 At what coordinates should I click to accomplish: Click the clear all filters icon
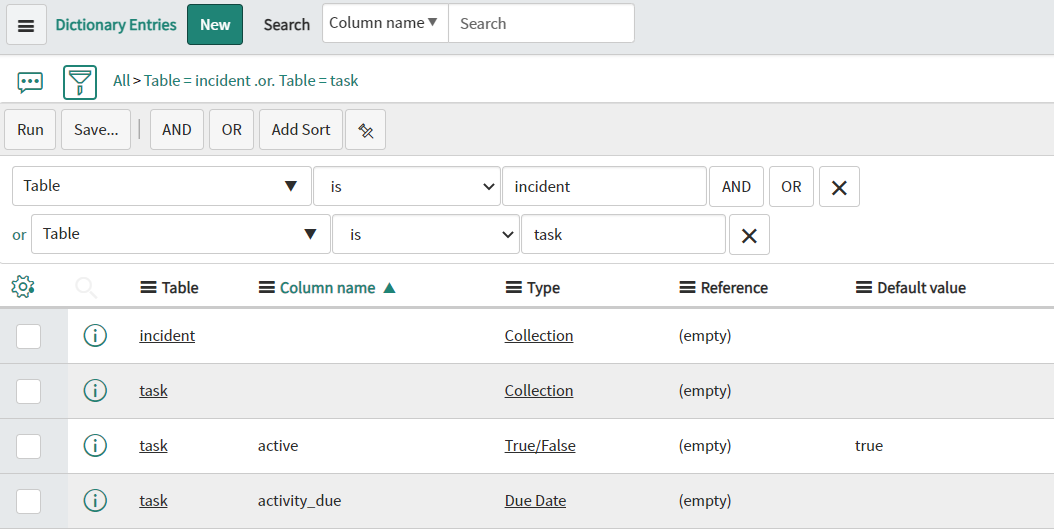[366, 130]
